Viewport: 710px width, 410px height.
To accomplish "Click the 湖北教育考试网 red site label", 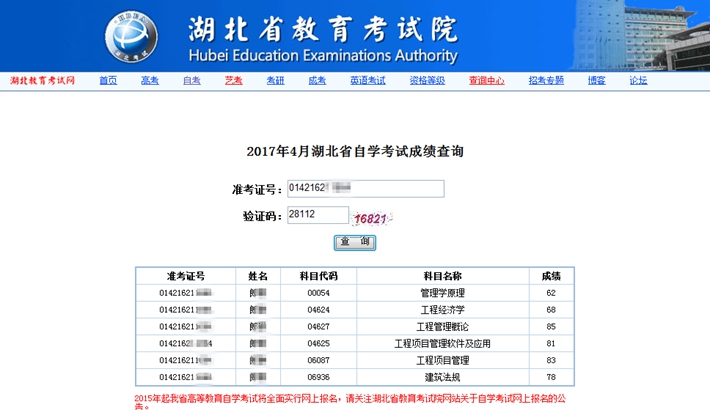I will coord(42,80).
